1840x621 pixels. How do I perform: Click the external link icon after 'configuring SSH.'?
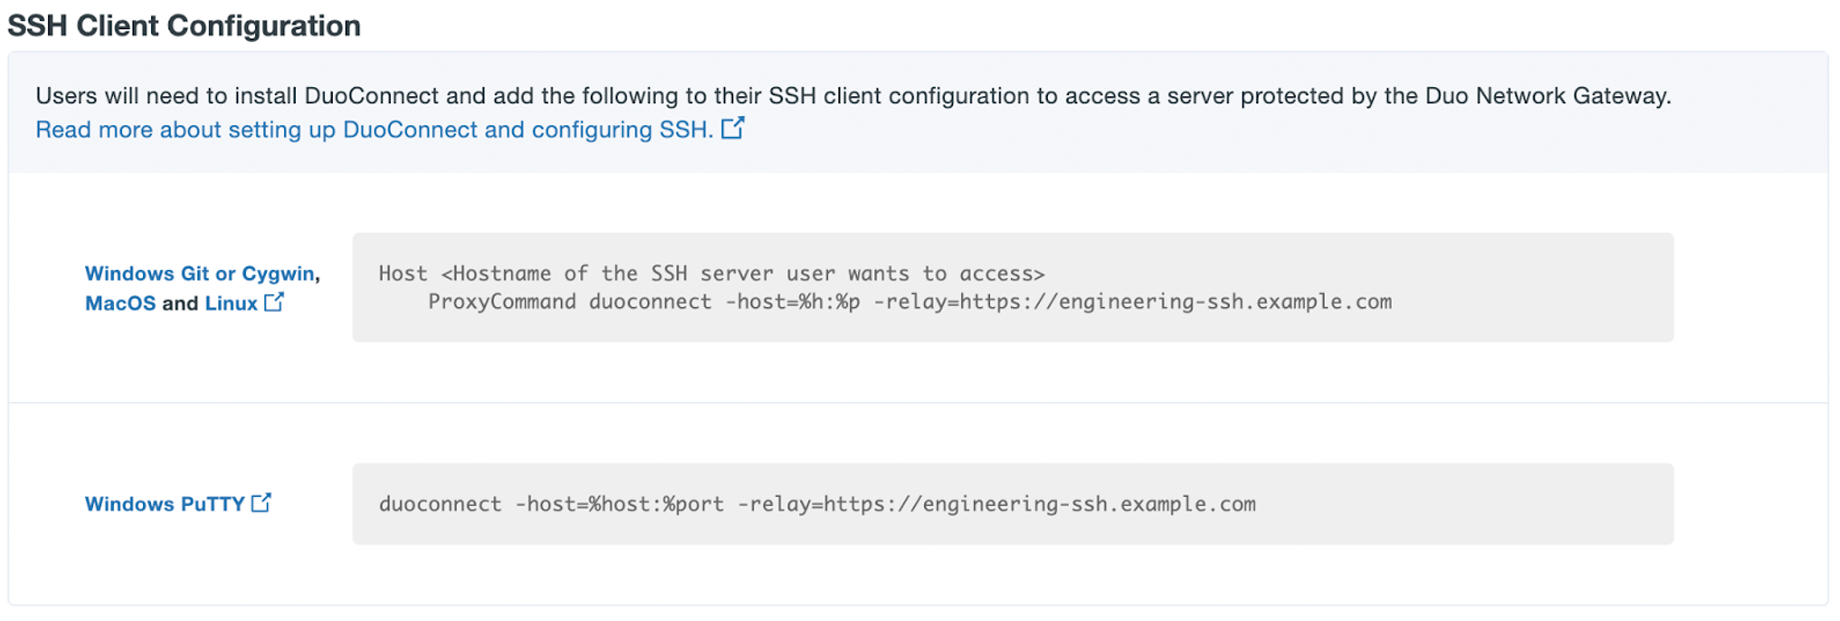click(732, 128)
